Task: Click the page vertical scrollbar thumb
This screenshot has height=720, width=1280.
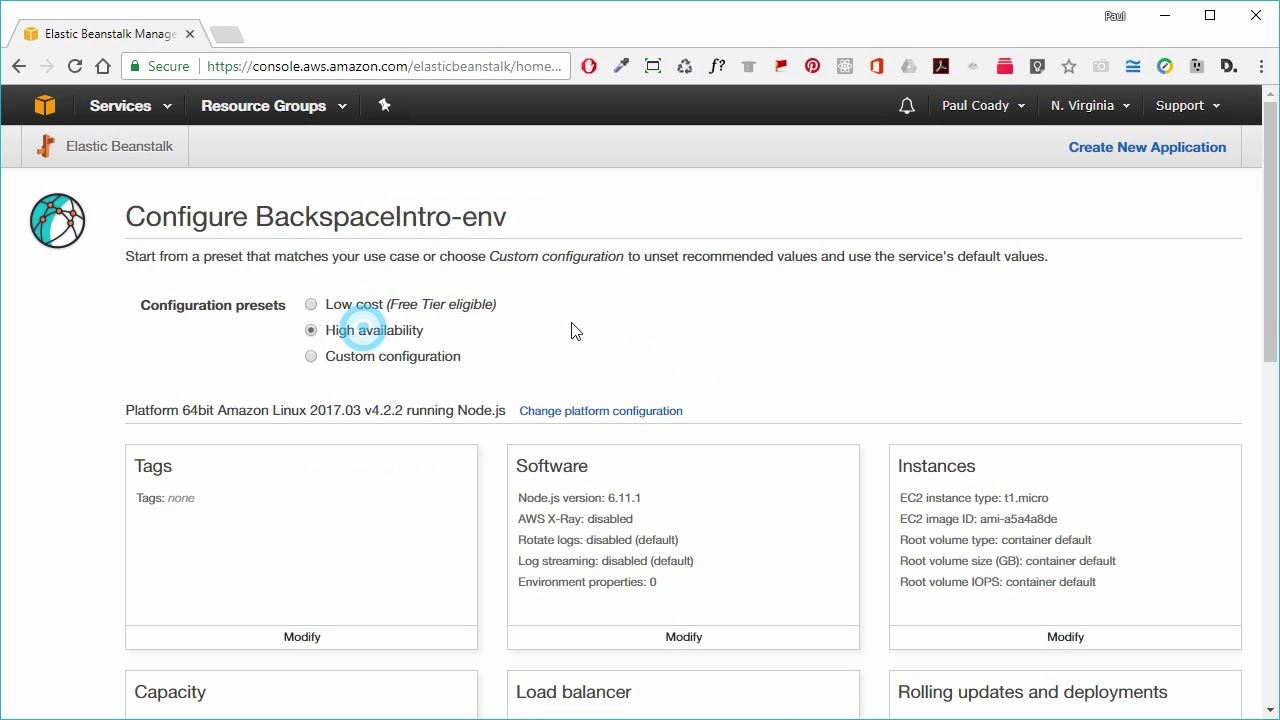Action: 1271,230
